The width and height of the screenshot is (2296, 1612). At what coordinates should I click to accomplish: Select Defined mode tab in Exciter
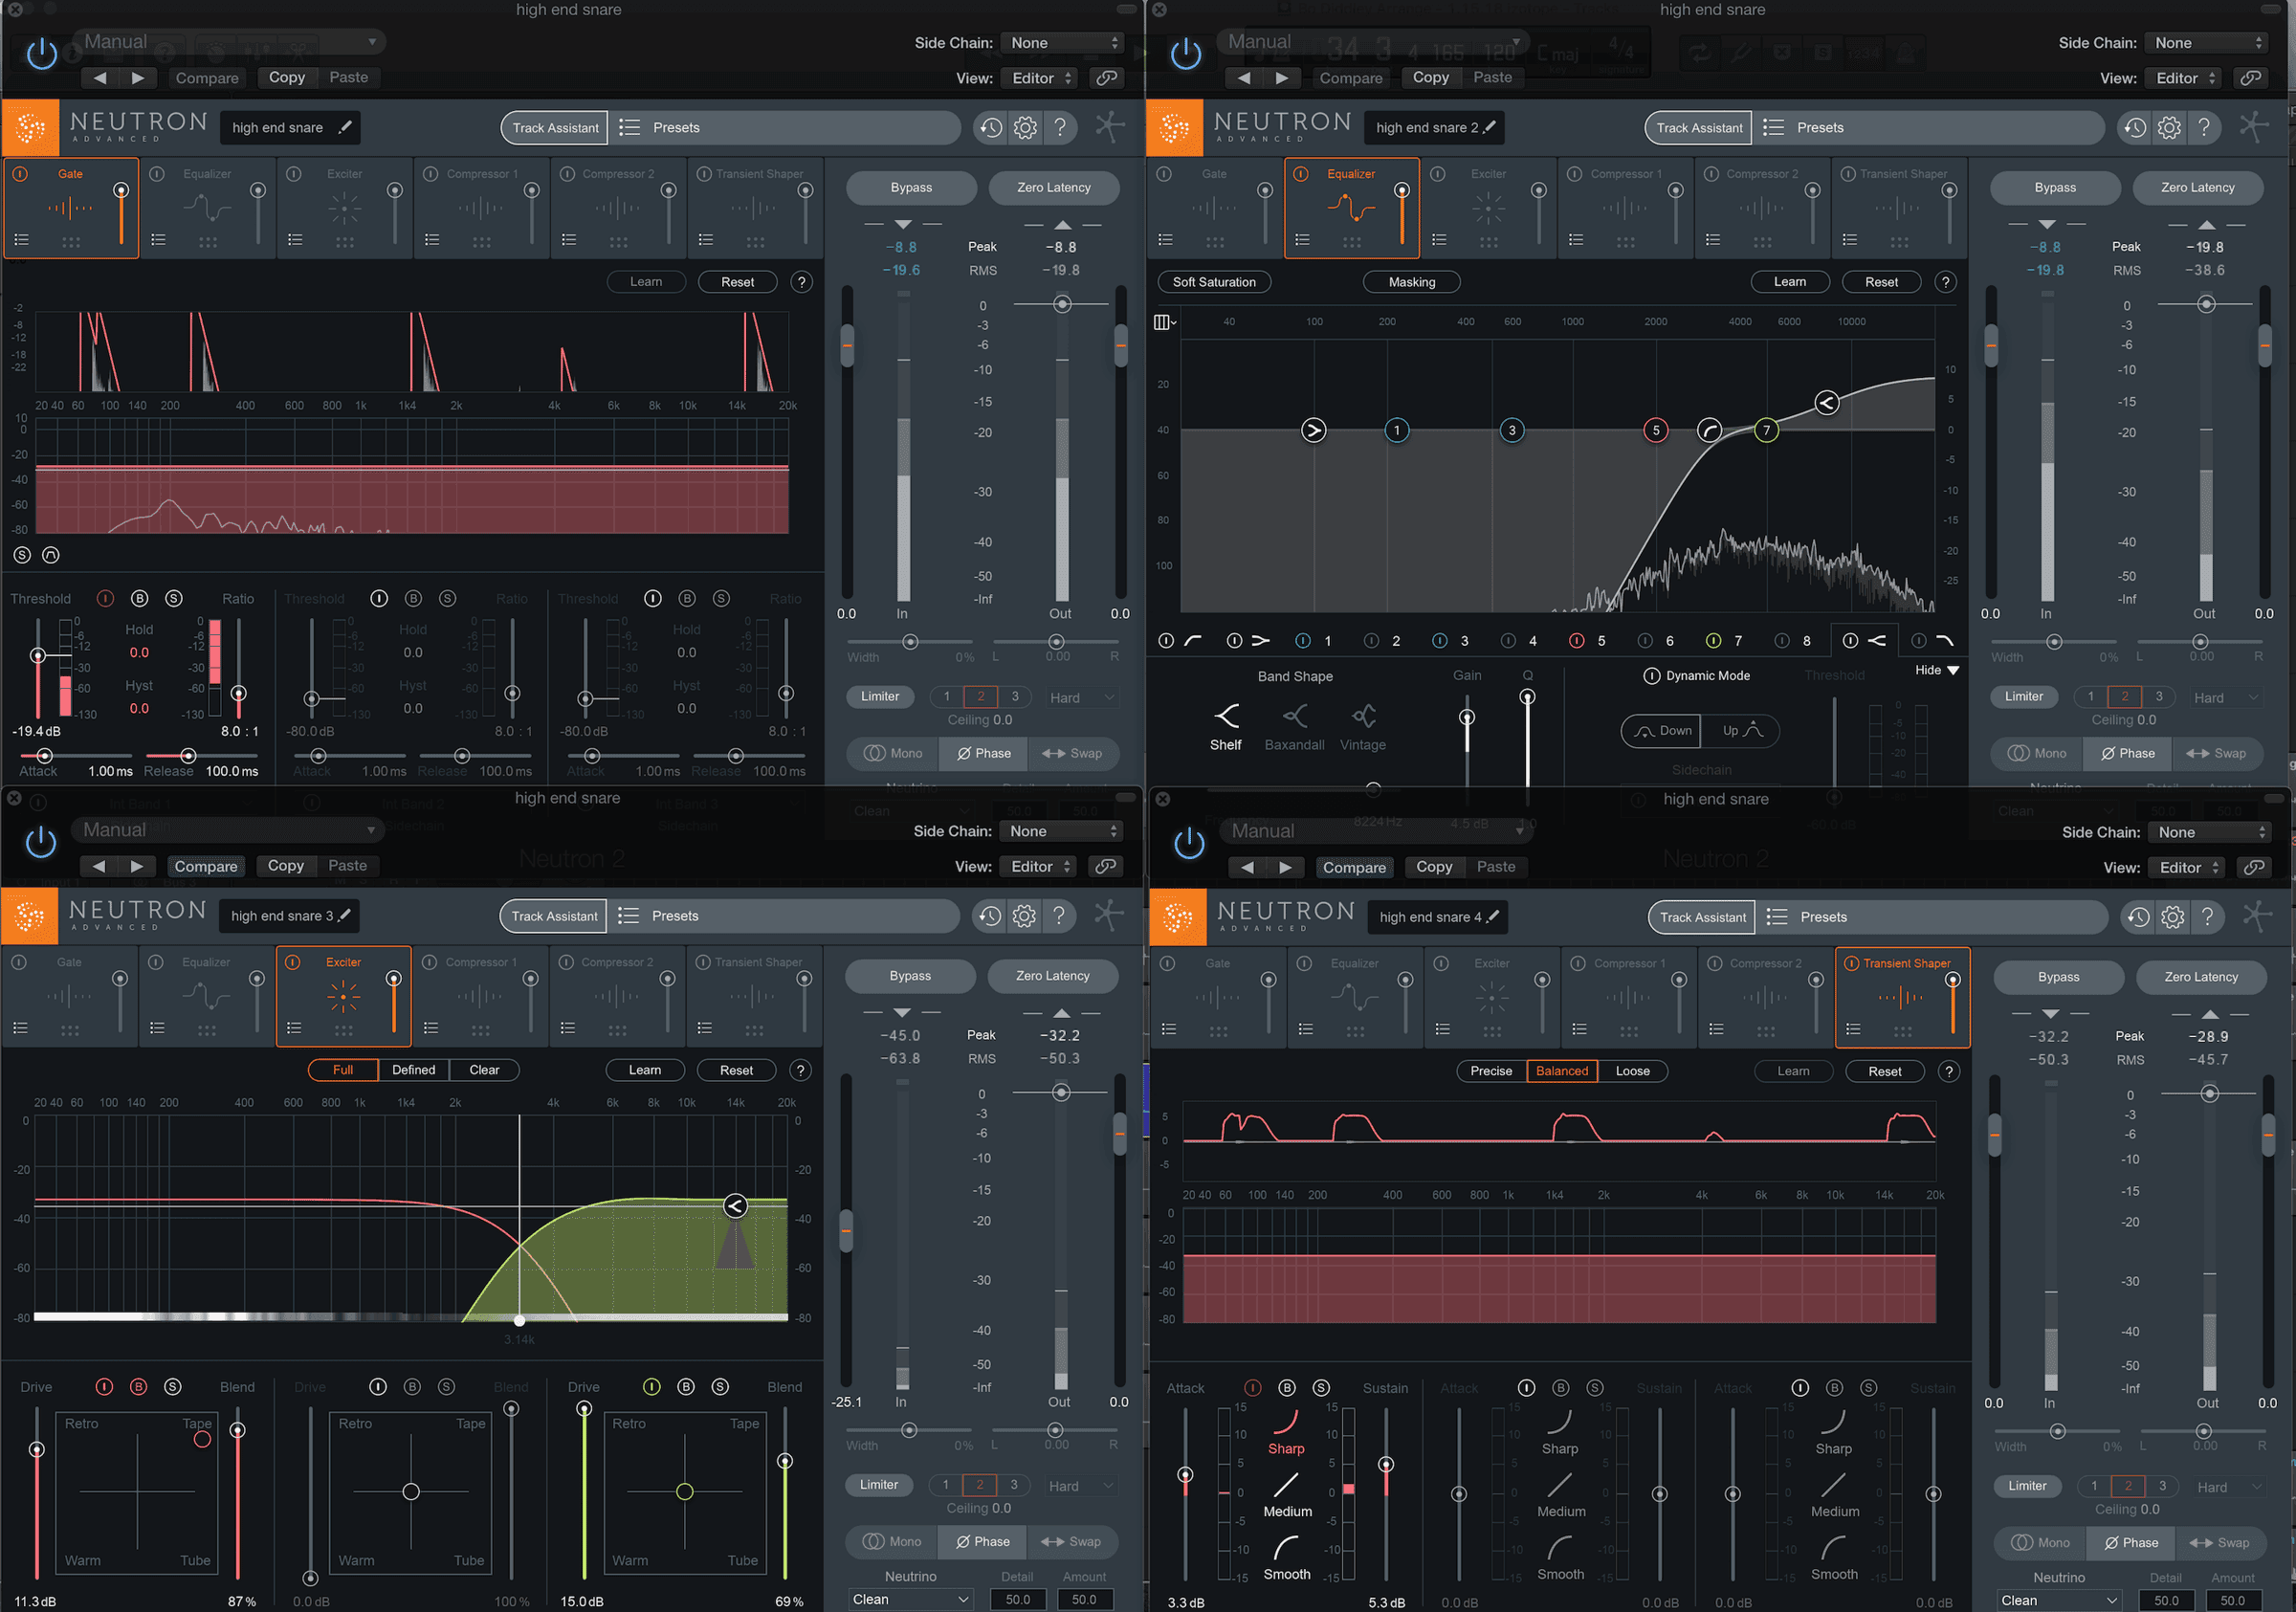coord(414,1070)
